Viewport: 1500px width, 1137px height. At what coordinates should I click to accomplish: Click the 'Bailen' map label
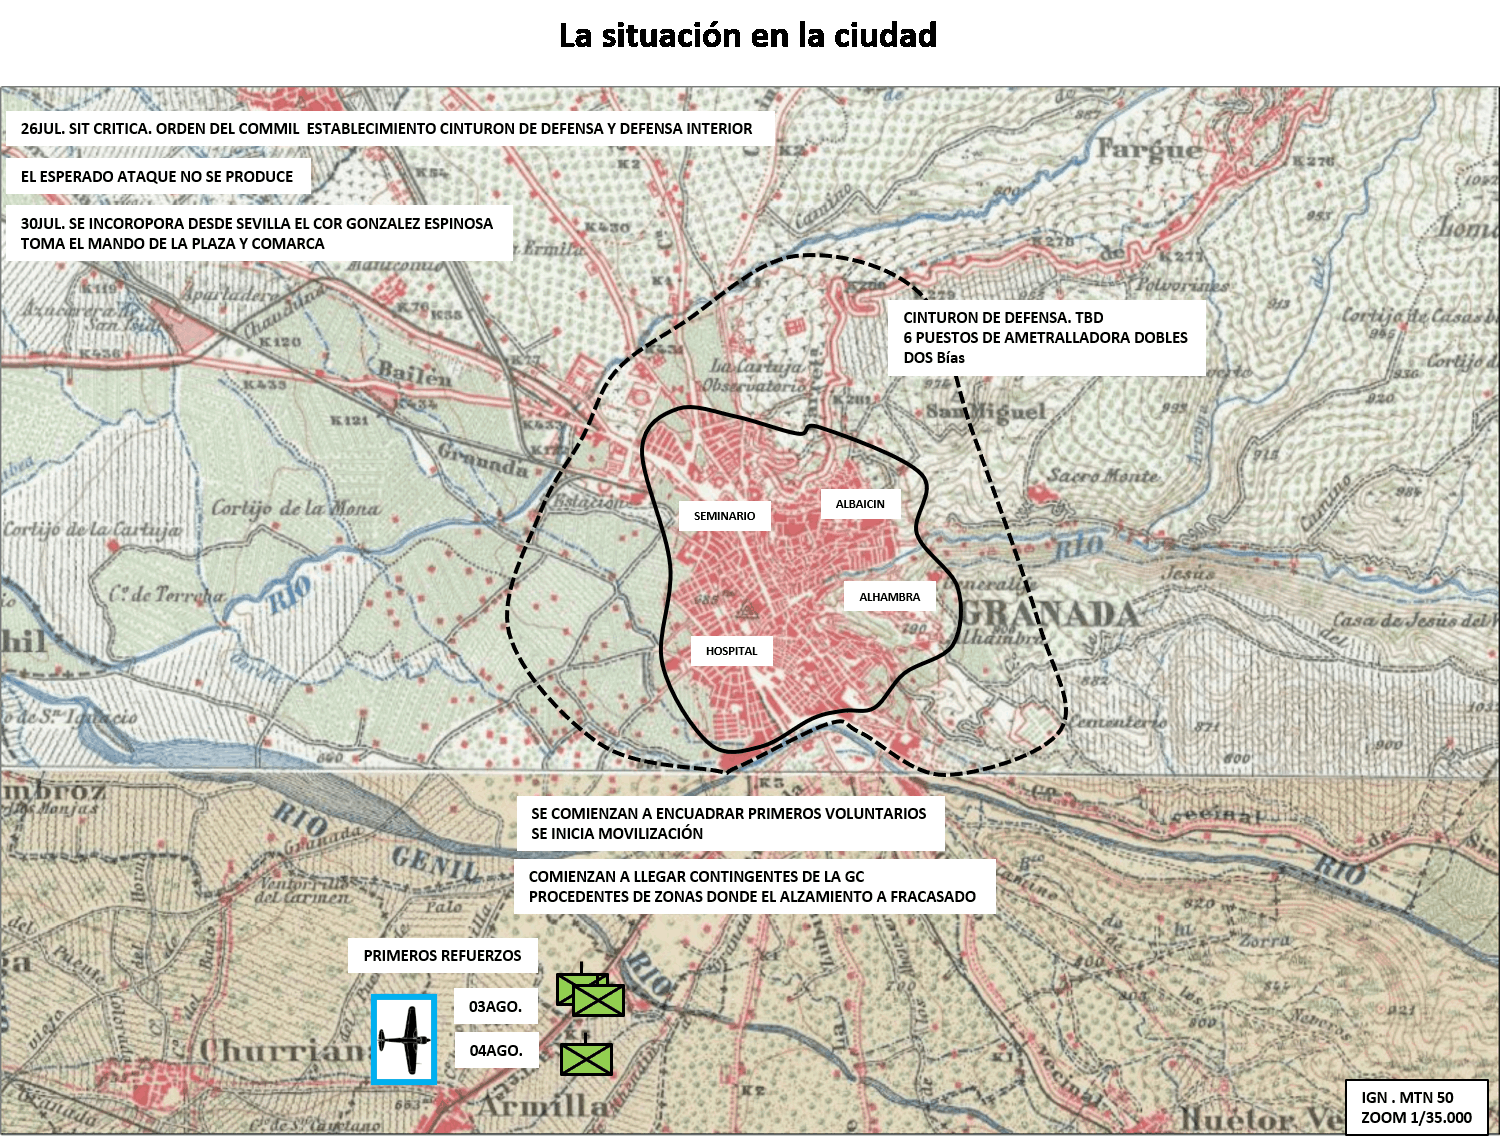tap(414, 374)
